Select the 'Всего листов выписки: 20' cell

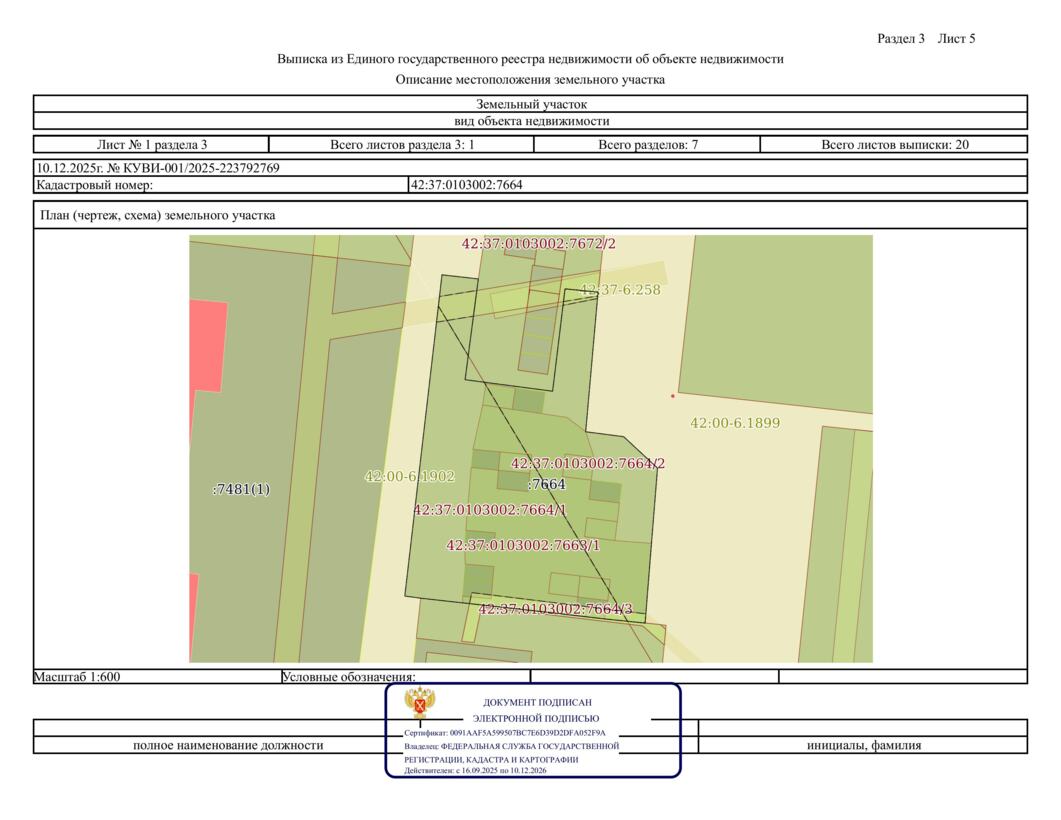pos(894,145)
